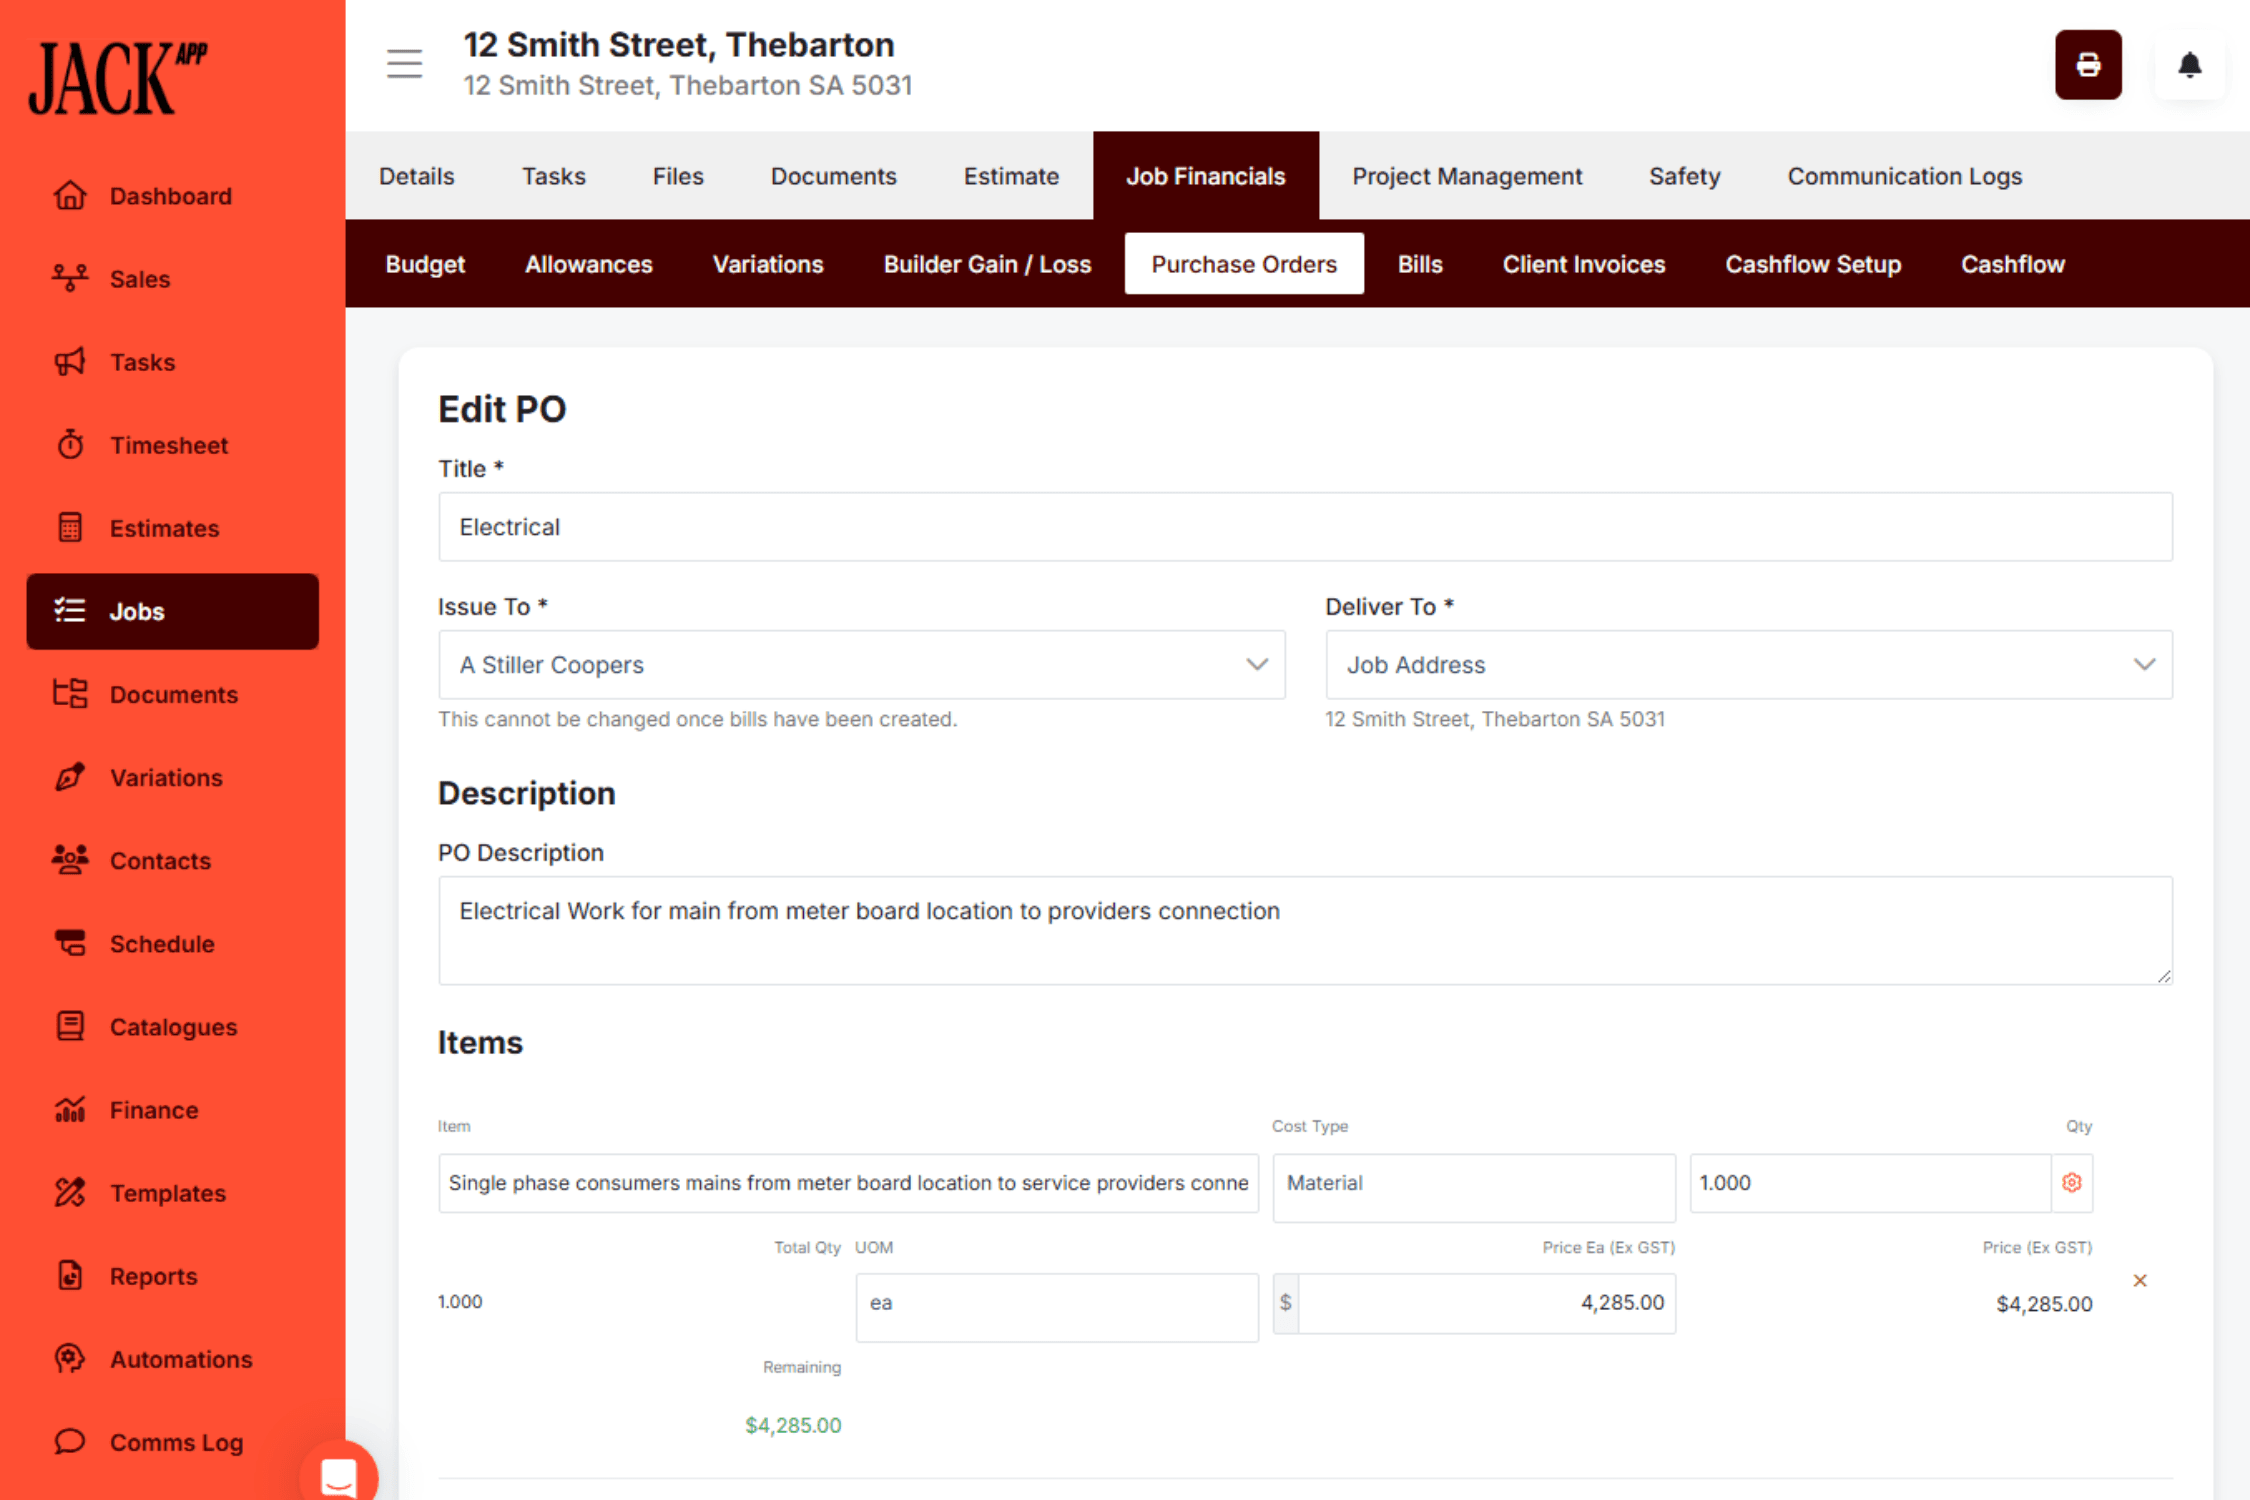Remove the item with orange X icon
This screenshot has width=2250, height=1500.
[2139, 1281]
